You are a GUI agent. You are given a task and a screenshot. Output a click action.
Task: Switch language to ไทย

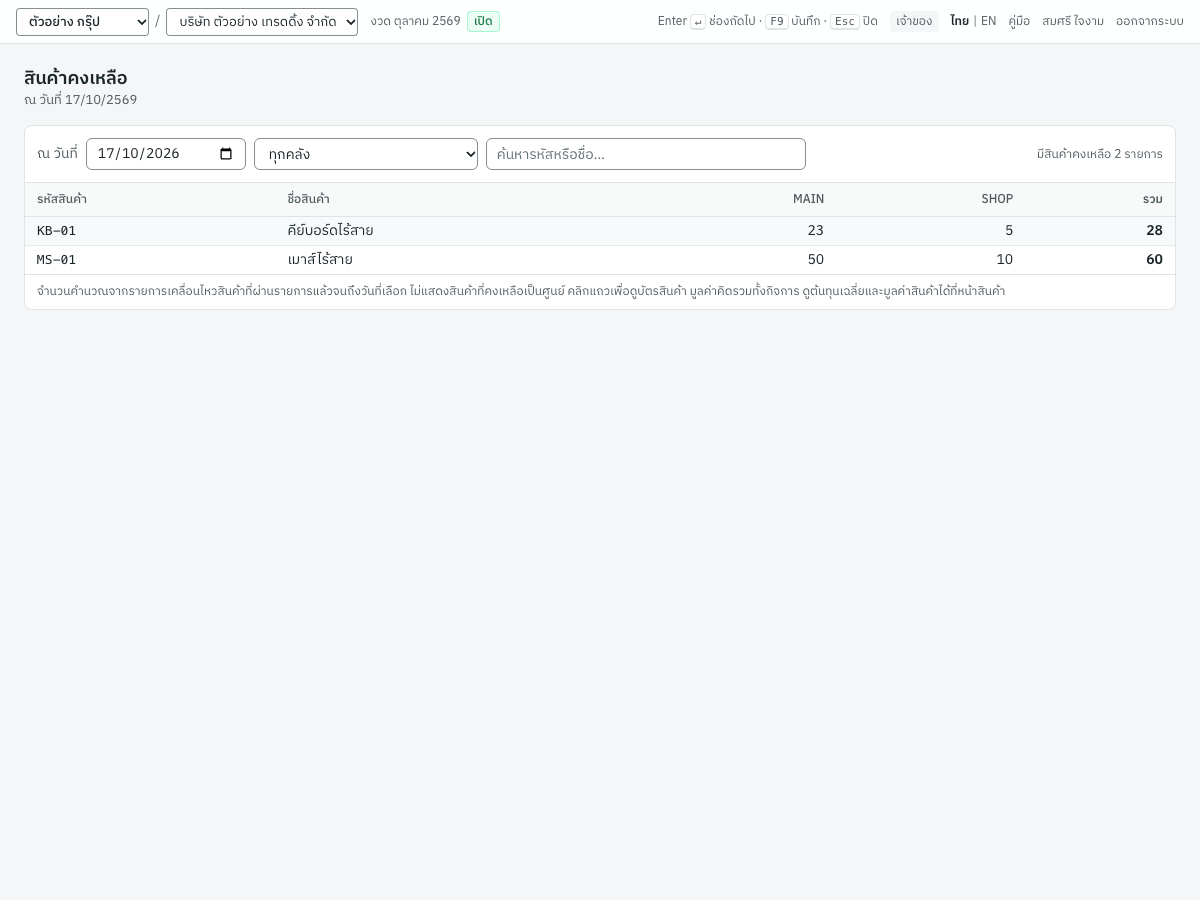(959, 21)
